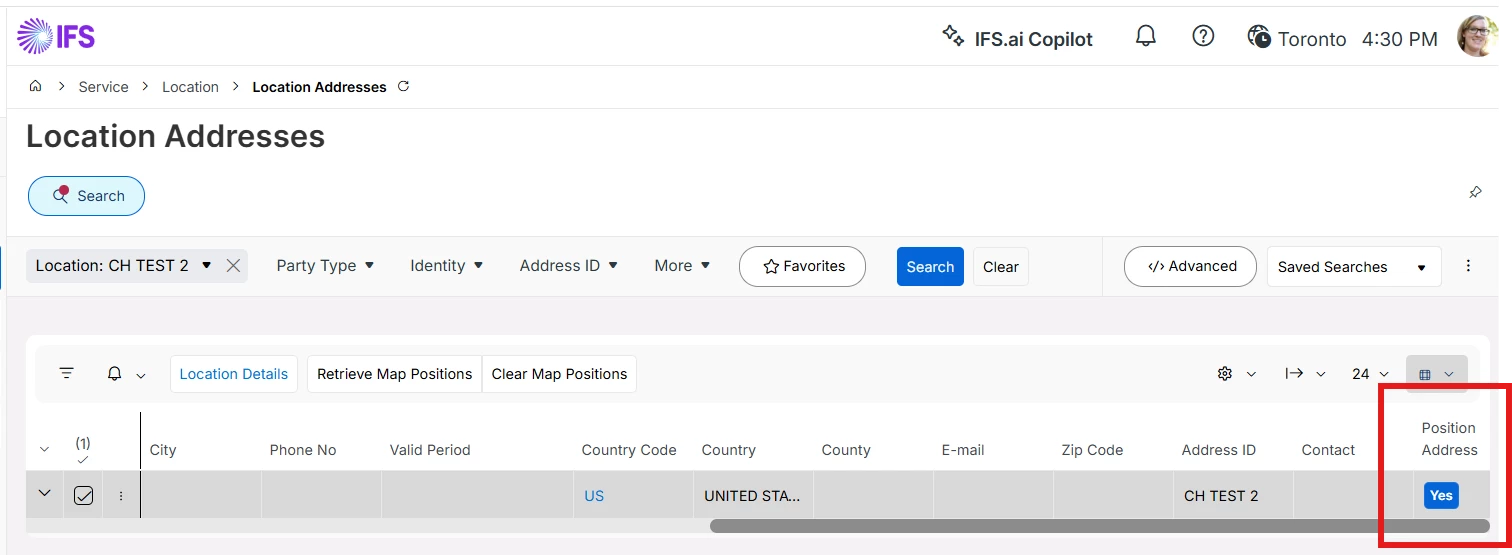The width and height of the screenshot is (1512, 555).
Task: Open the US country code link
Action: (x=594, y=496)
